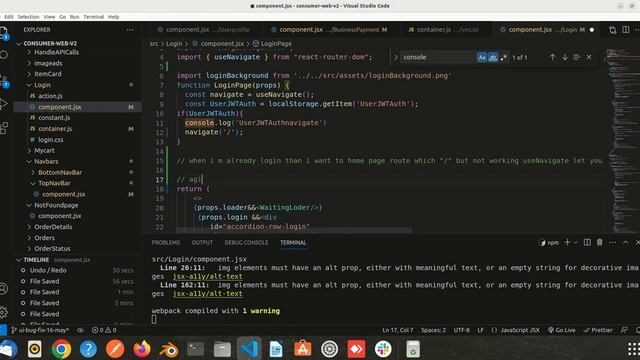Image resolution: width=640 pixels, height=360 pixels.
Task: Toggle Use Regular Expression in find
Action: 504,58
